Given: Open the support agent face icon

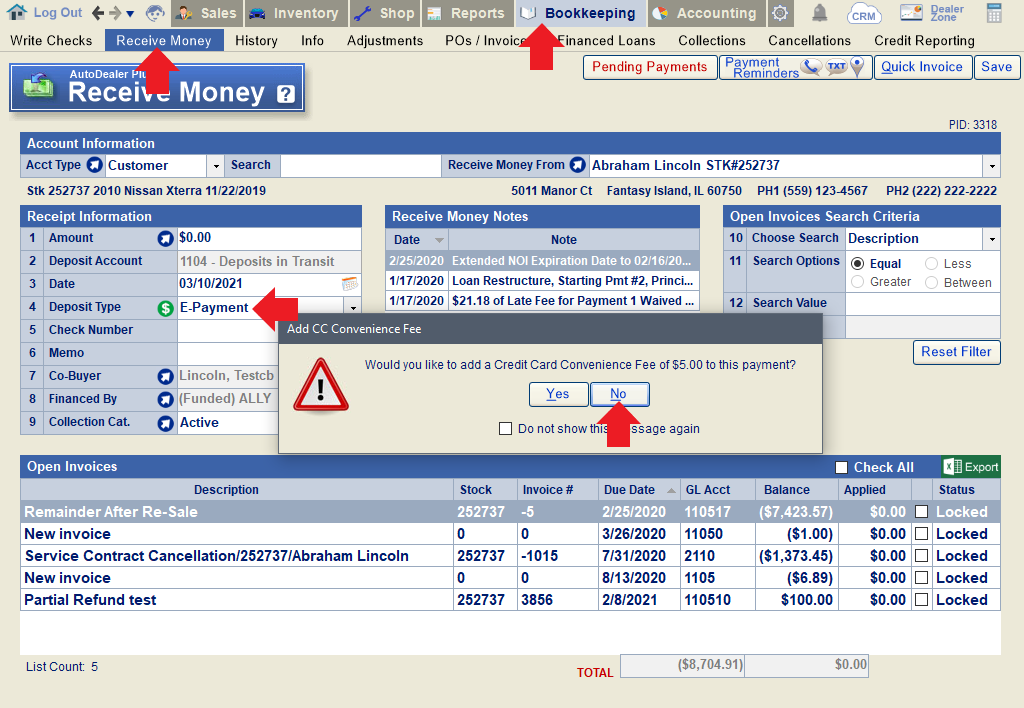Looking at the screenshot, I should (155, 12).
